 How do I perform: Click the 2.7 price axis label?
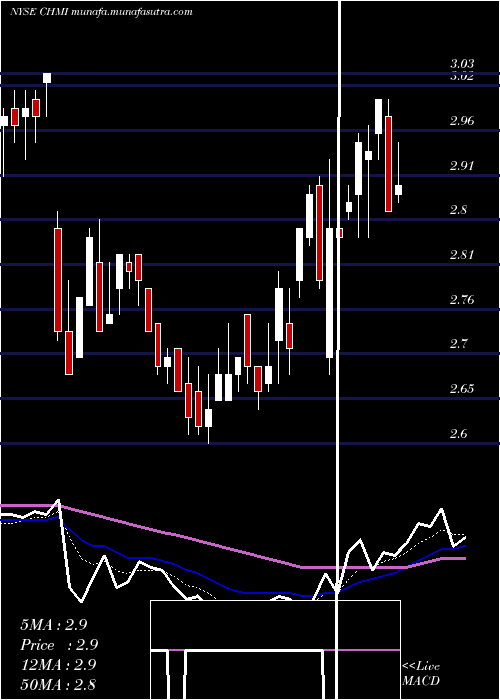pyautogui.click(x=459, y=344)
